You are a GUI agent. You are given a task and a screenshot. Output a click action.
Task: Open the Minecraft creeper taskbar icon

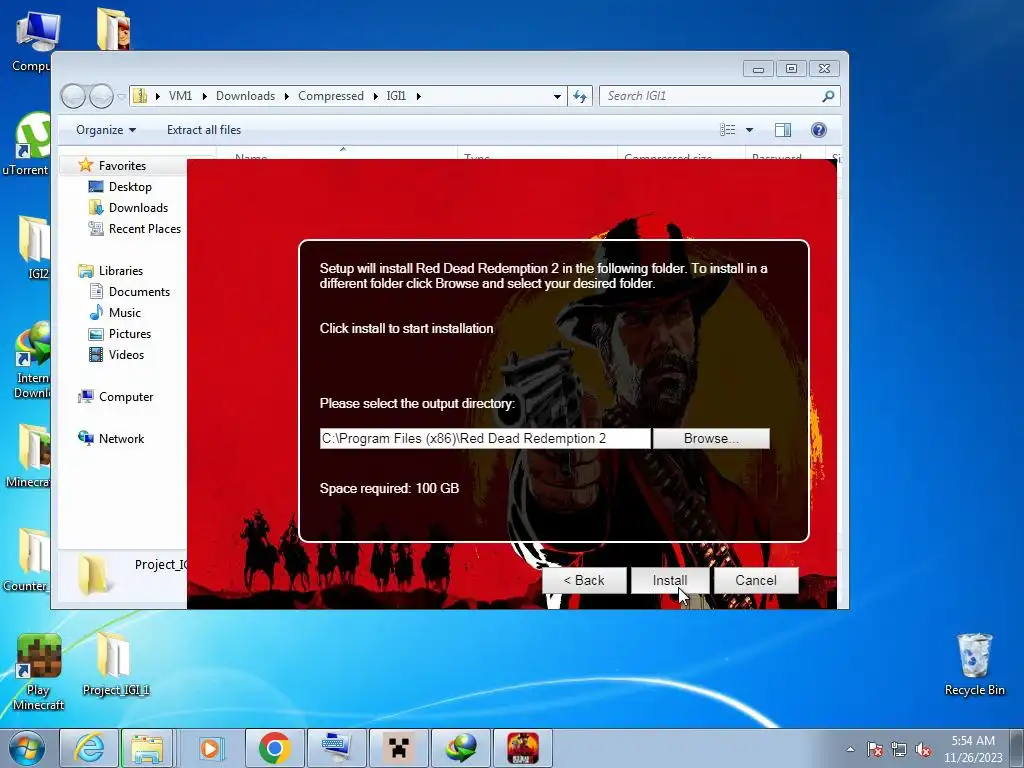tap(398, 748)
